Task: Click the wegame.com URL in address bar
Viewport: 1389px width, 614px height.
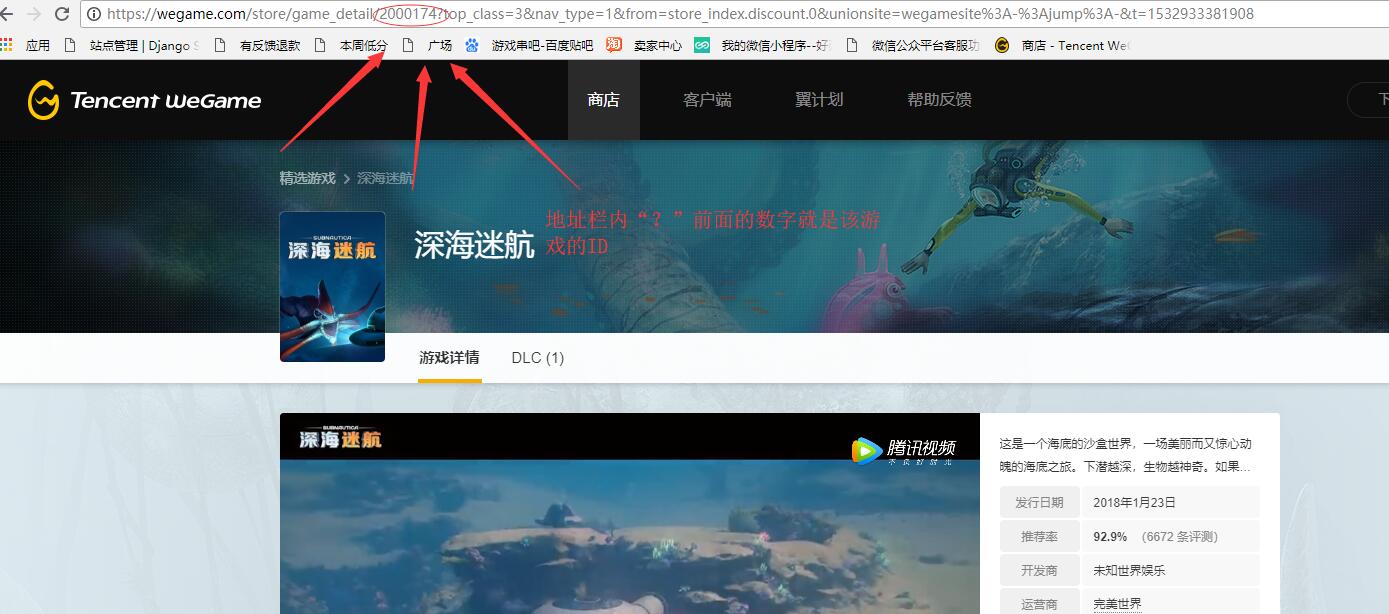Action: 680,14
